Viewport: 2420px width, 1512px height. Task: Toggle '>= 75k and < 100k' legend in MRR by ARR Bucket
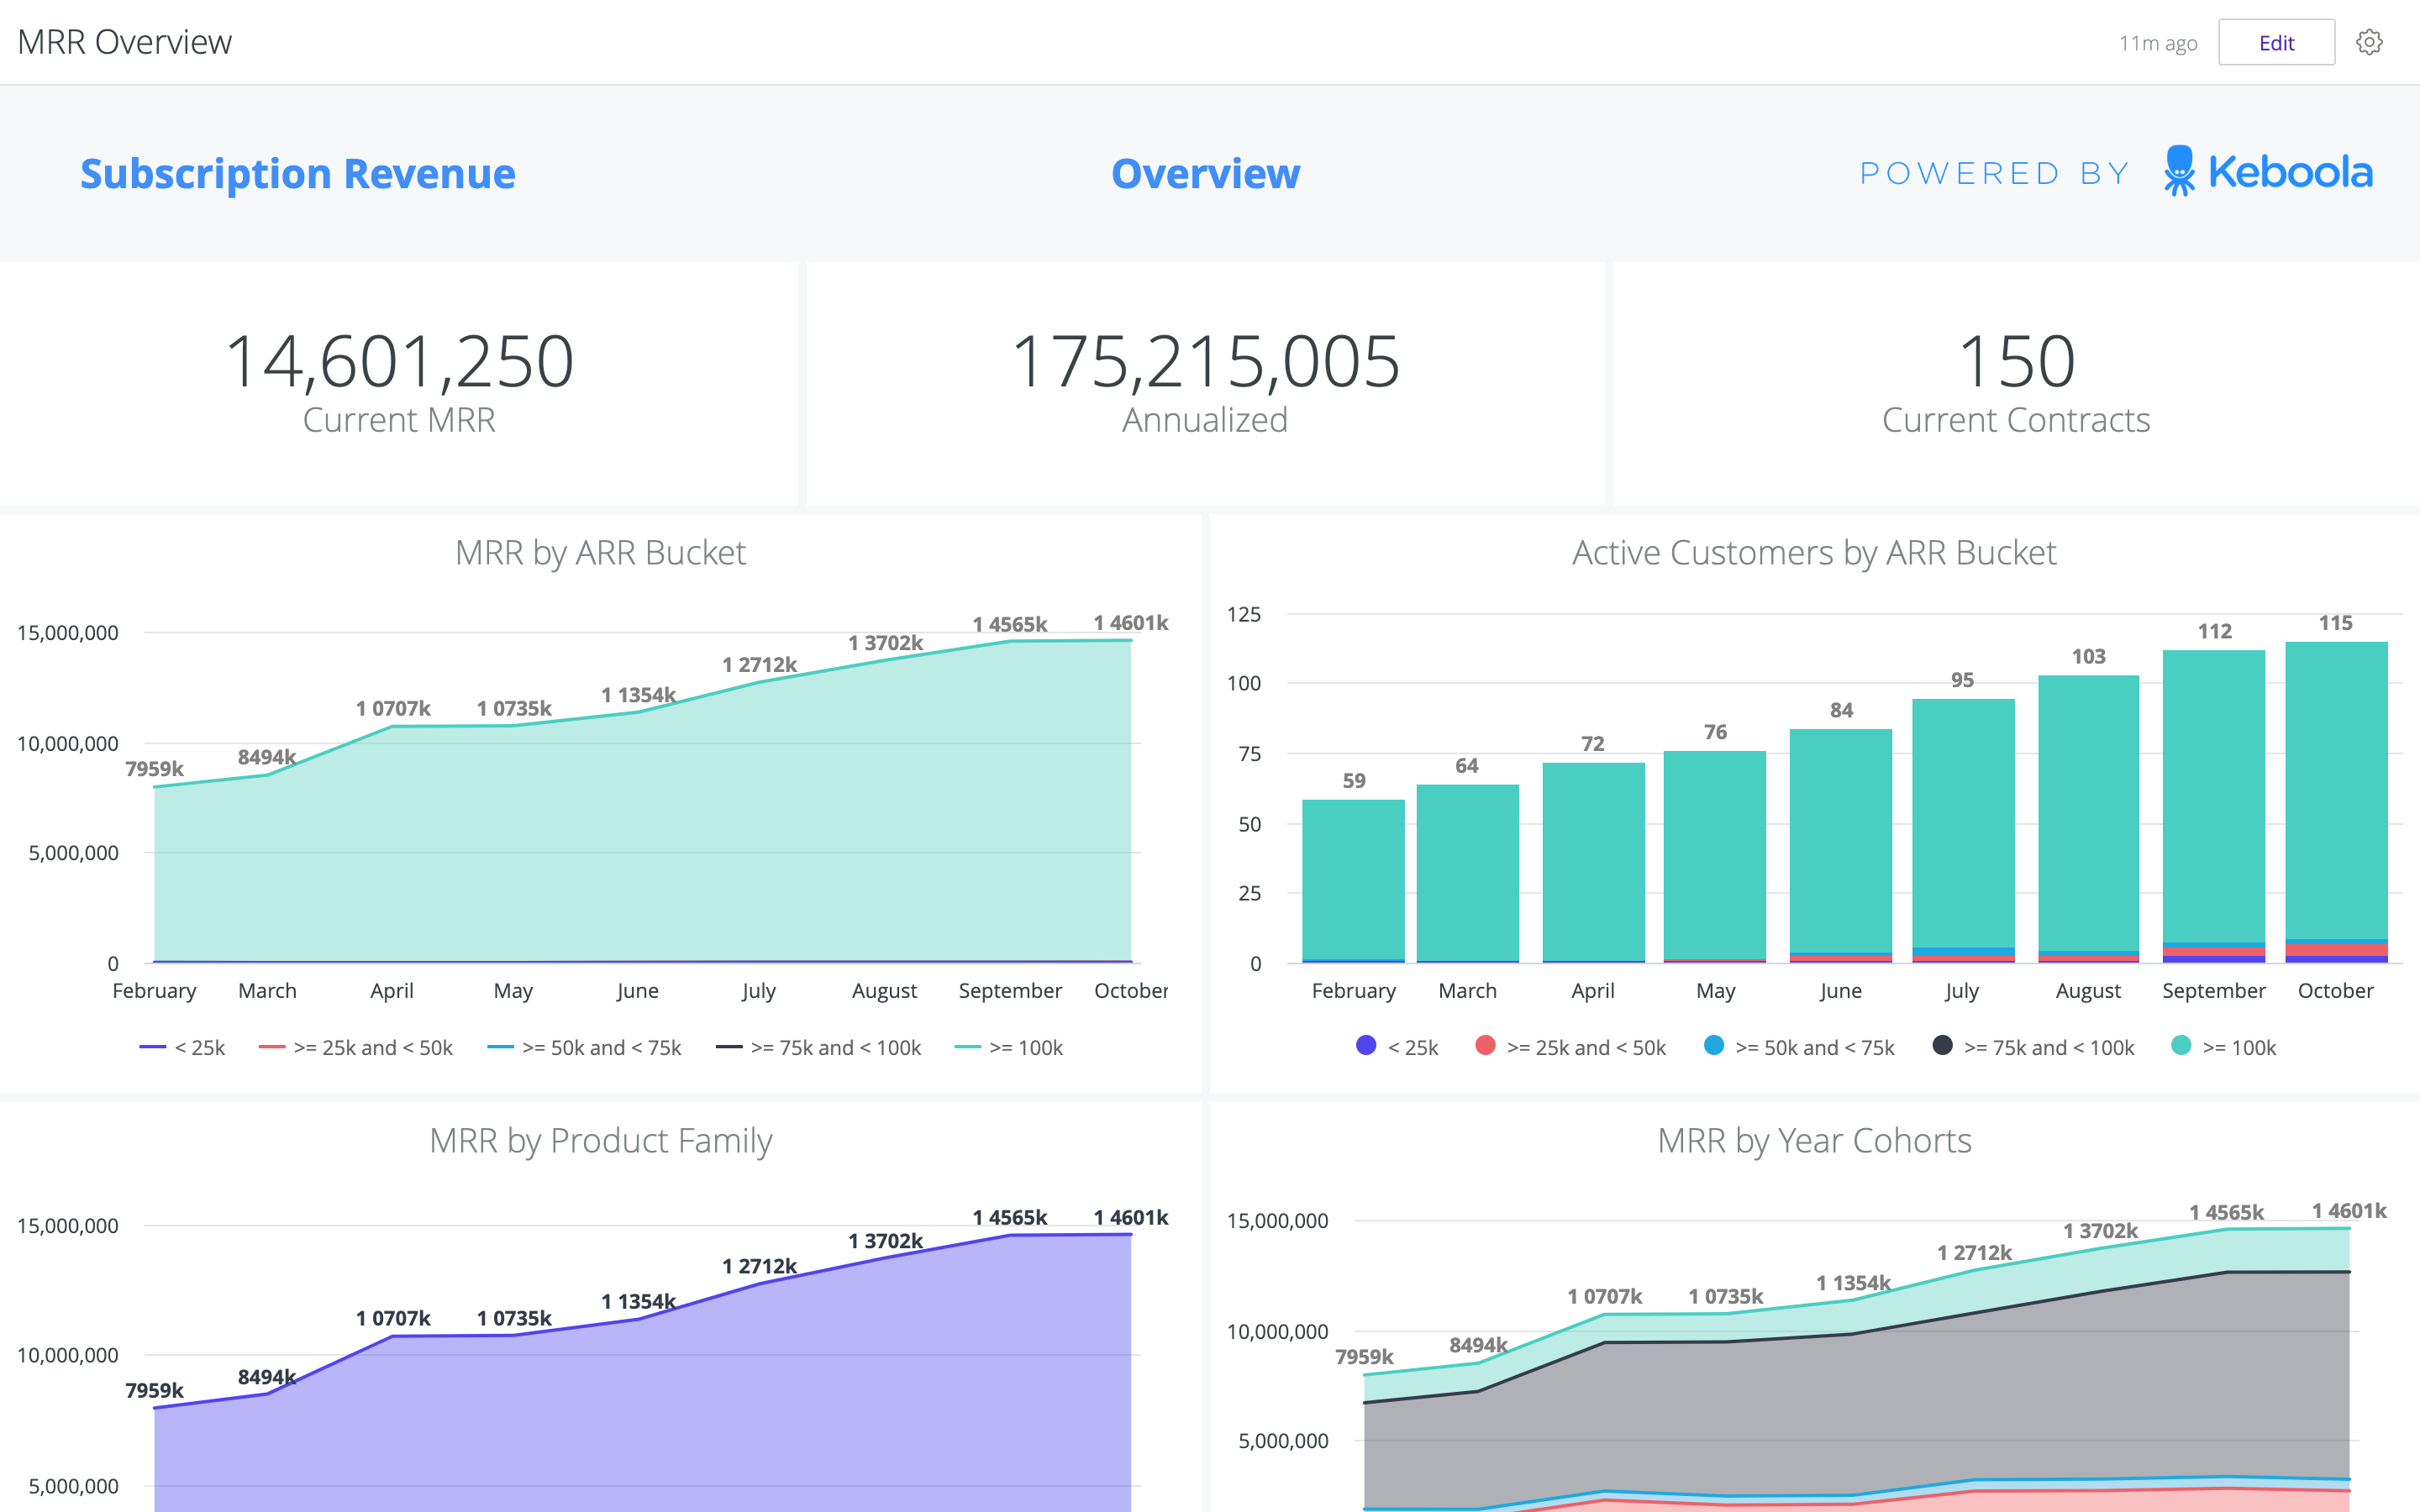[819, 1047]
